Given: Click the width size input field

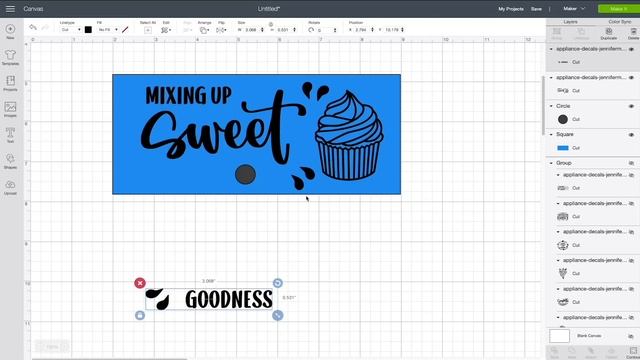Looking at the screenshot, I should pyautogui.click(x=252, y=30).
